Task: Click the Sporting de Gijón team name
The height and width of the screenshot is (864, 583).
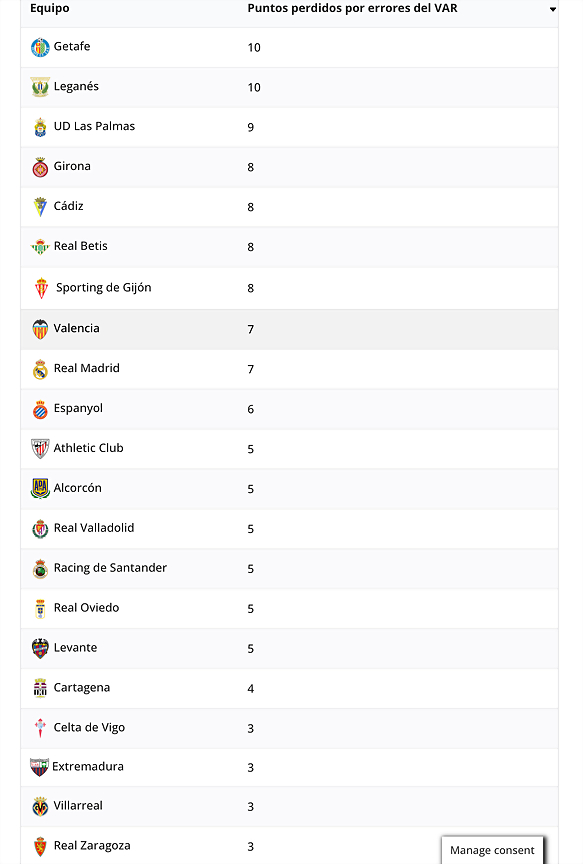Action: pos(104,288)
